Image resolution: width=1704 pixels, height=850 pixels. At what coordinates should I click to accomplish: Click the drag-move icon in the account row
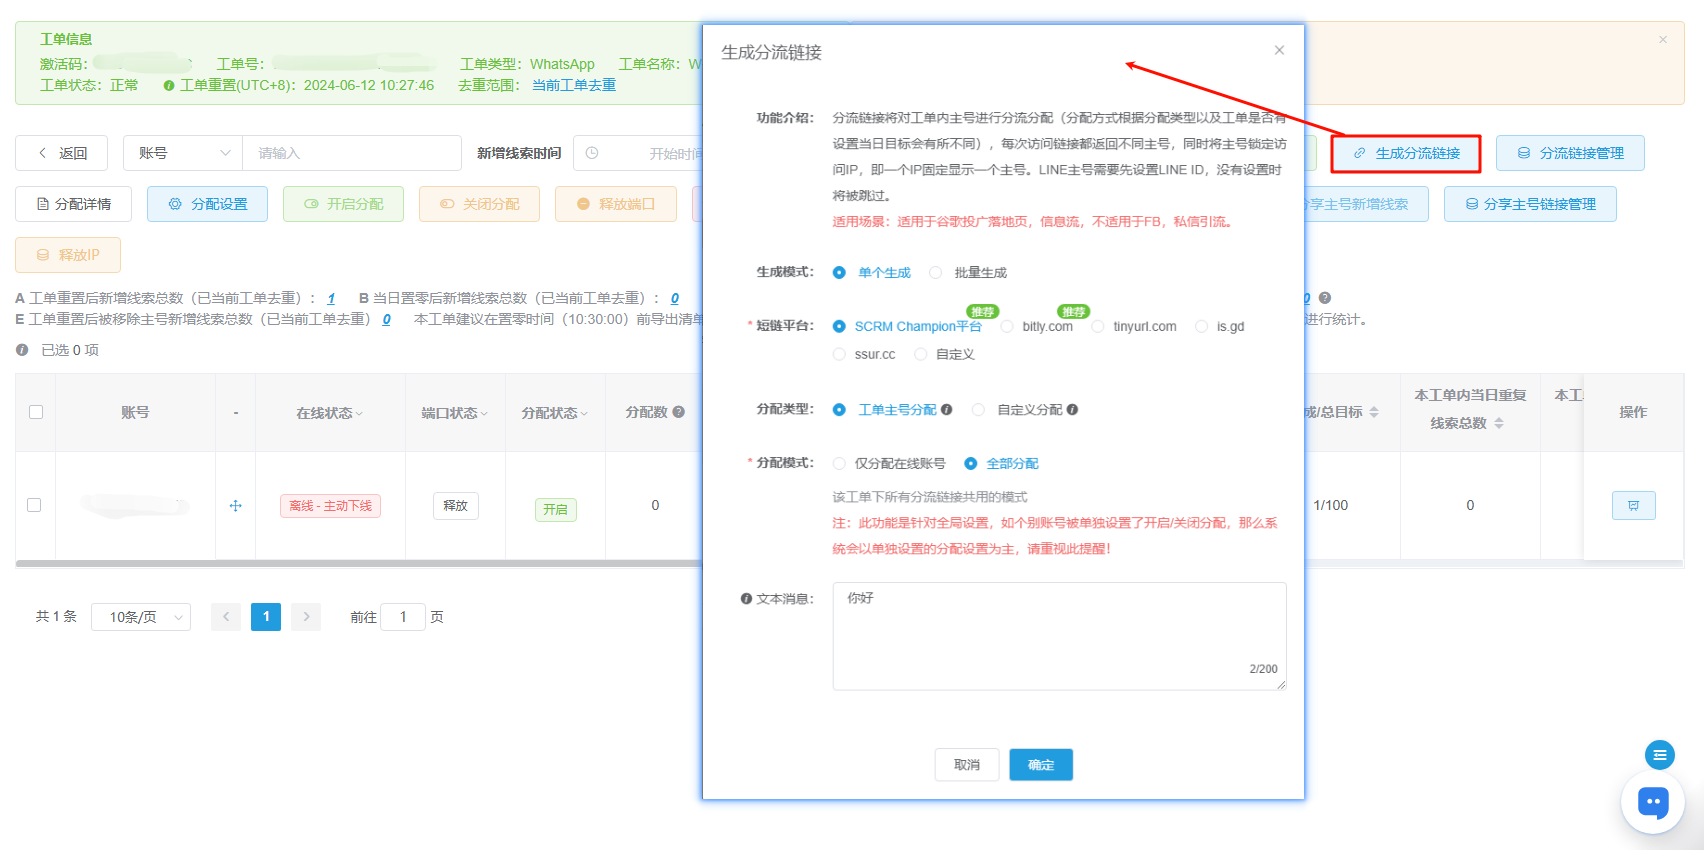click(x=236, y=506)
